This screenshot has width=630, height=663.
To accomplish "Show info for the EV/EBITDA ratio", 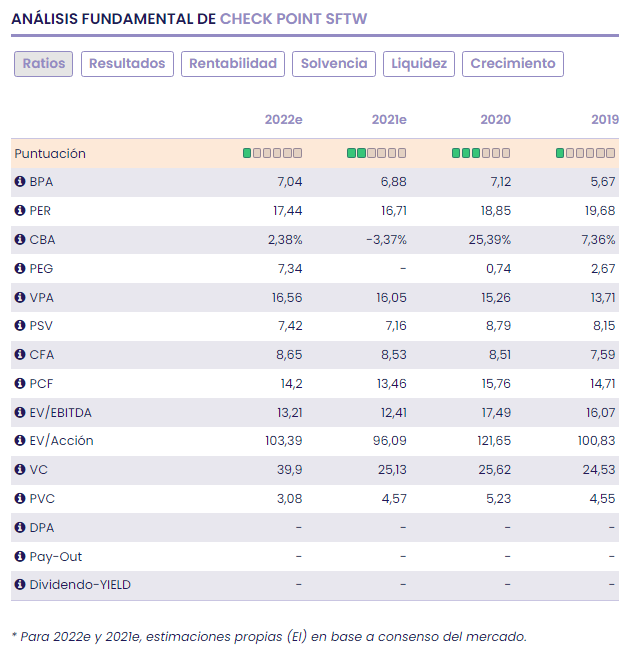I will [19, 412].
